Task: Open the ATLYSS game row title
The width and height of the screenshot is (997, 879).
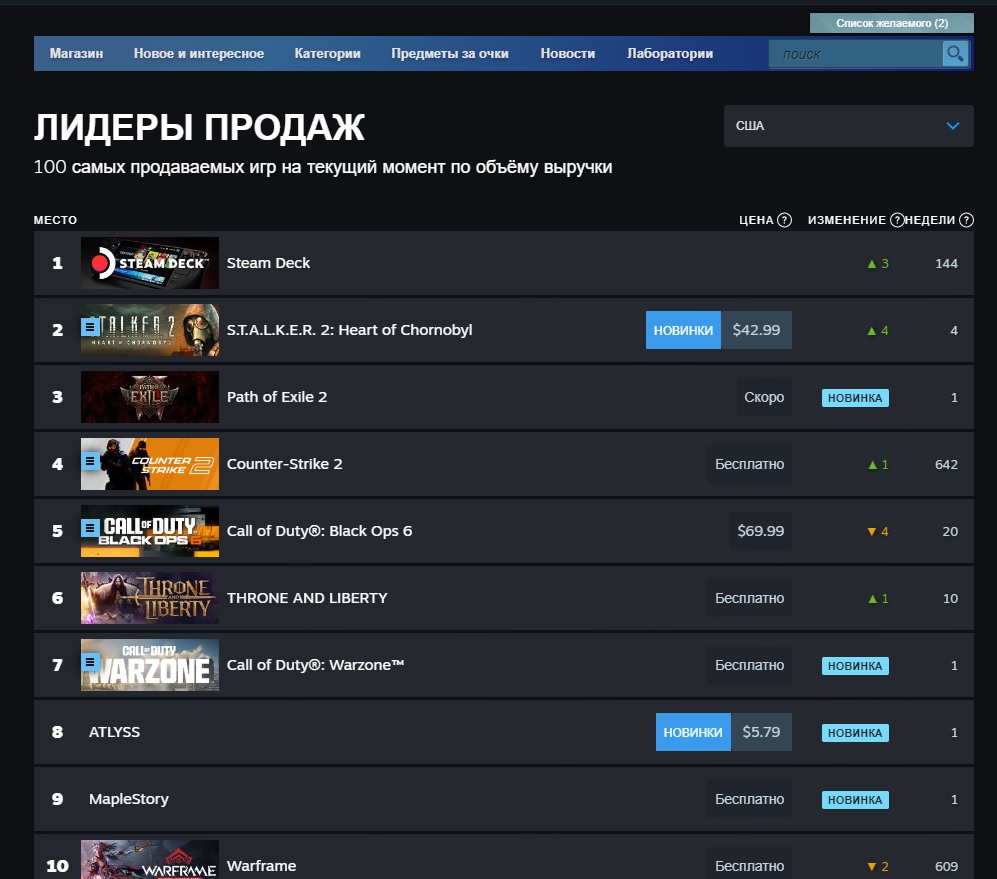Action: [114, 732]
